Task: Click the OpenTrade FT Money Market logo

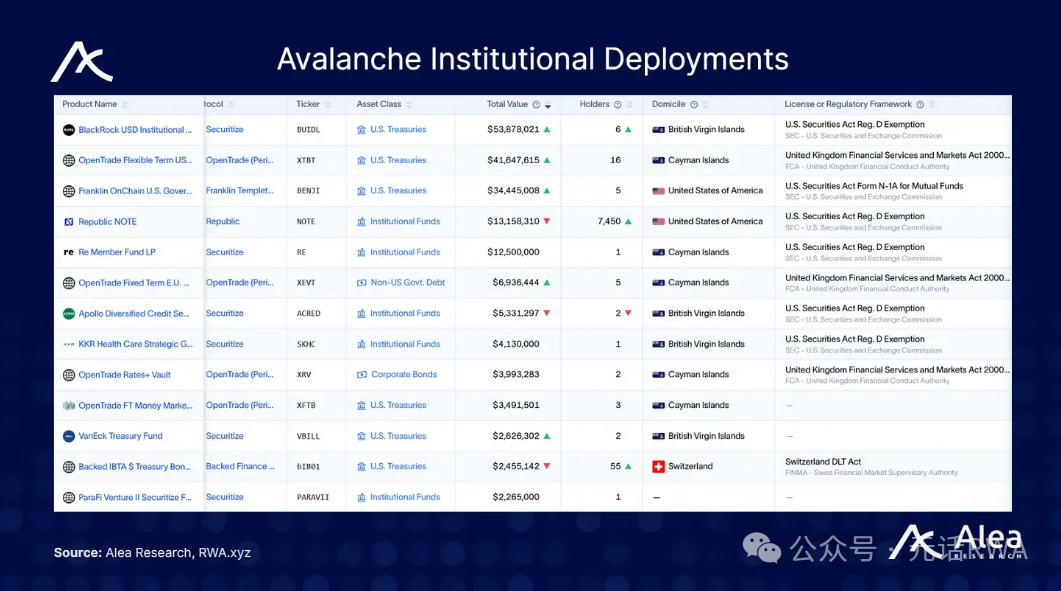Action: tap(68, 406)
